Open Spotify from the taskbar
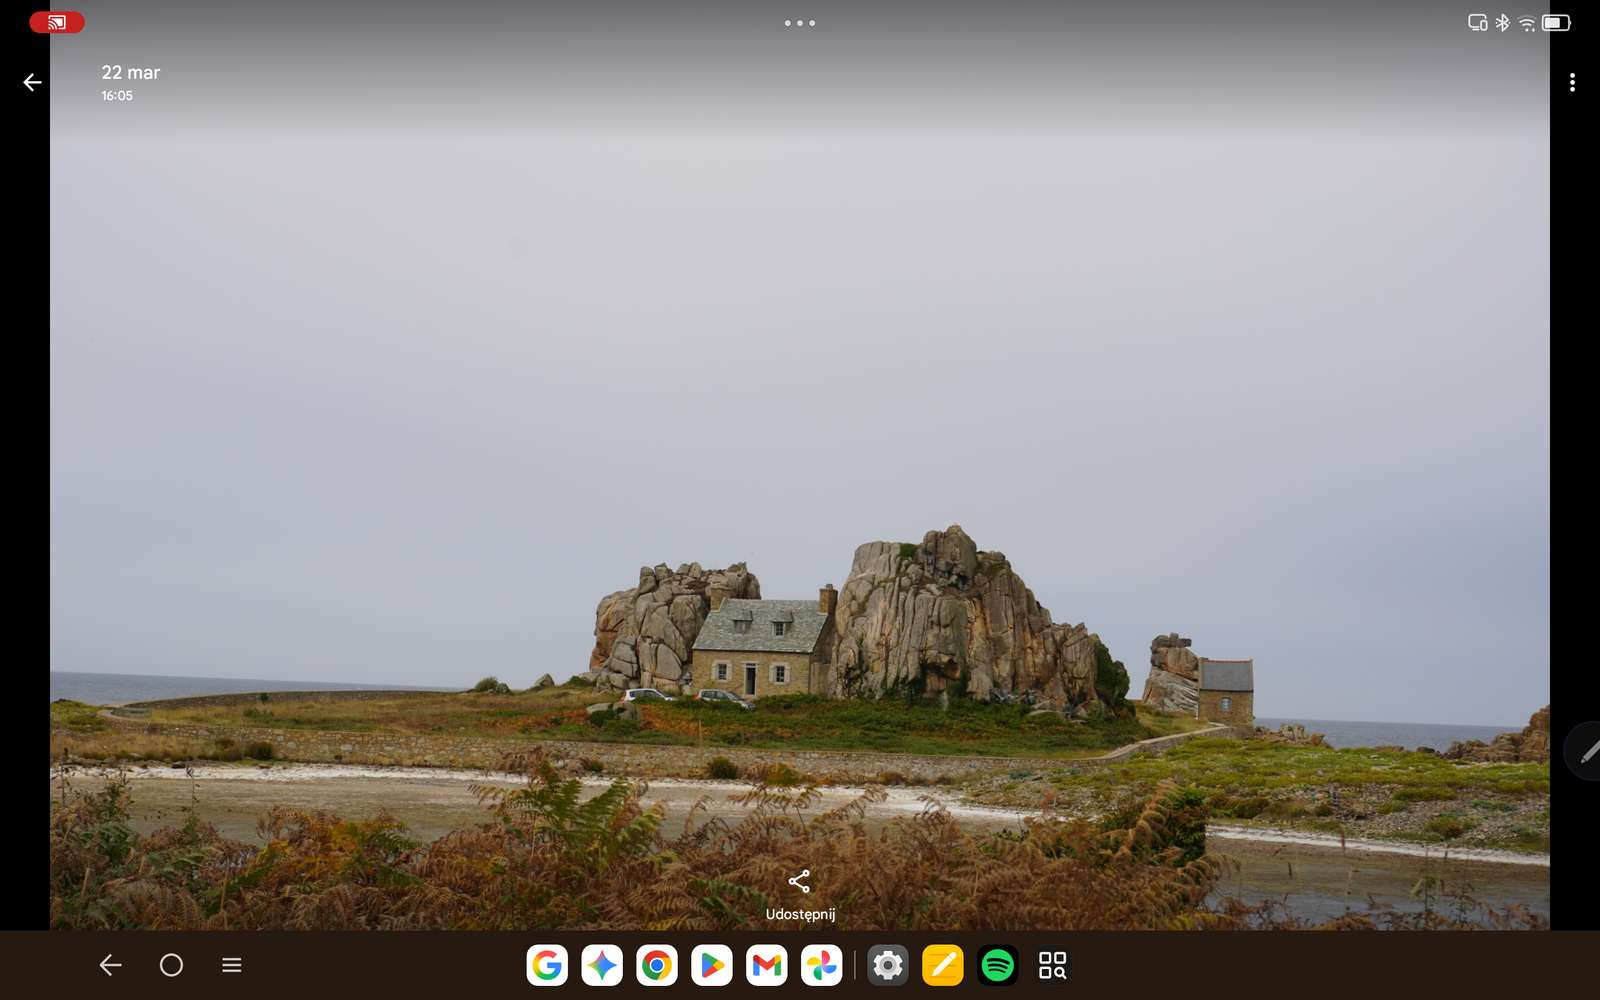 [998, 965]
